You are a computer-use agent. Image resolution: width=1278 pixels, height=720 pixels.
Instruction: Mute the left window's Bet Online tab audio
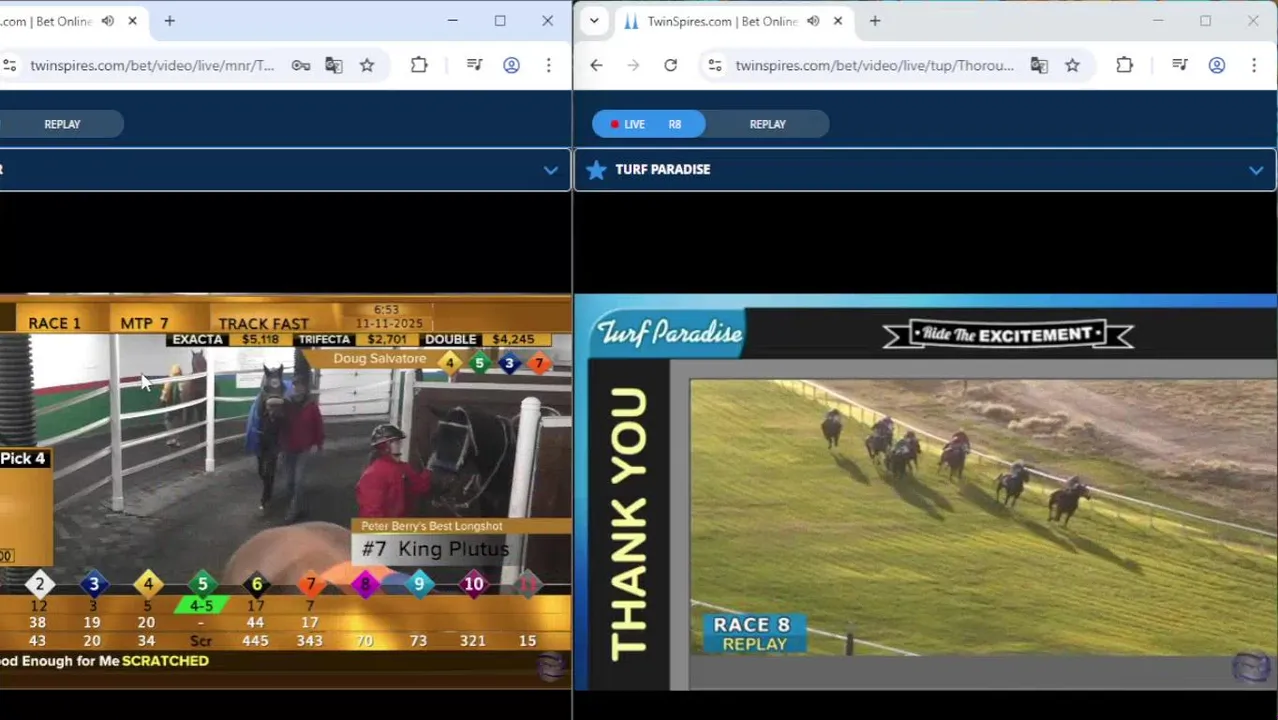(x=107, y=21)
